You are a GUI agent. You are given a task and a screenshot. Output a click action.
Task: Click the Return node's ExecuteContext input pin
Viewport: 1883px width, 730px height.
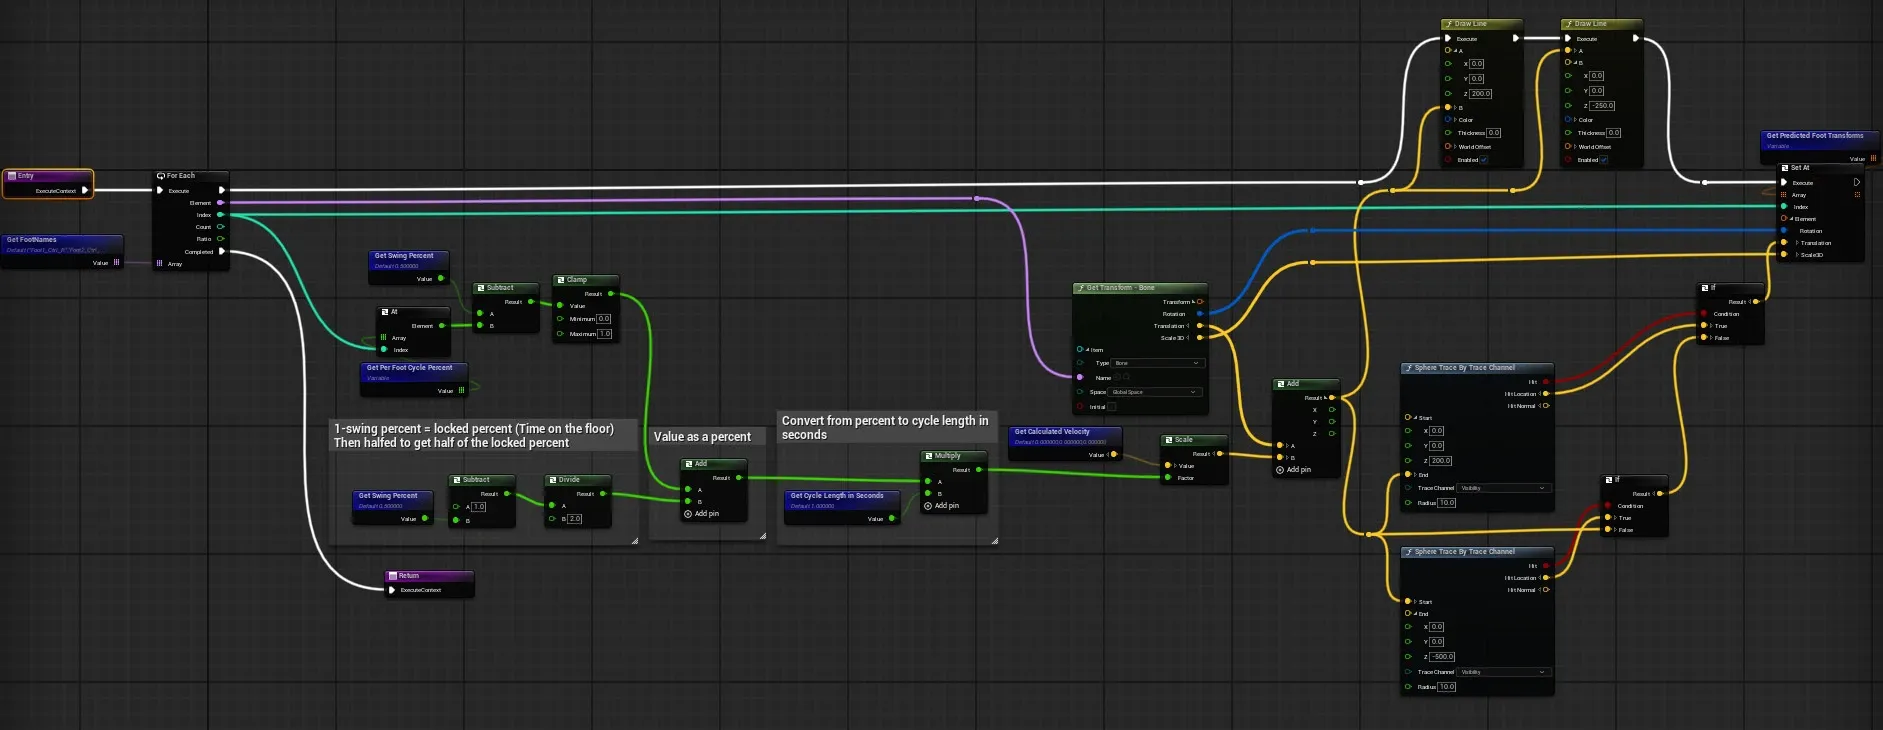[x=392, y=590]
